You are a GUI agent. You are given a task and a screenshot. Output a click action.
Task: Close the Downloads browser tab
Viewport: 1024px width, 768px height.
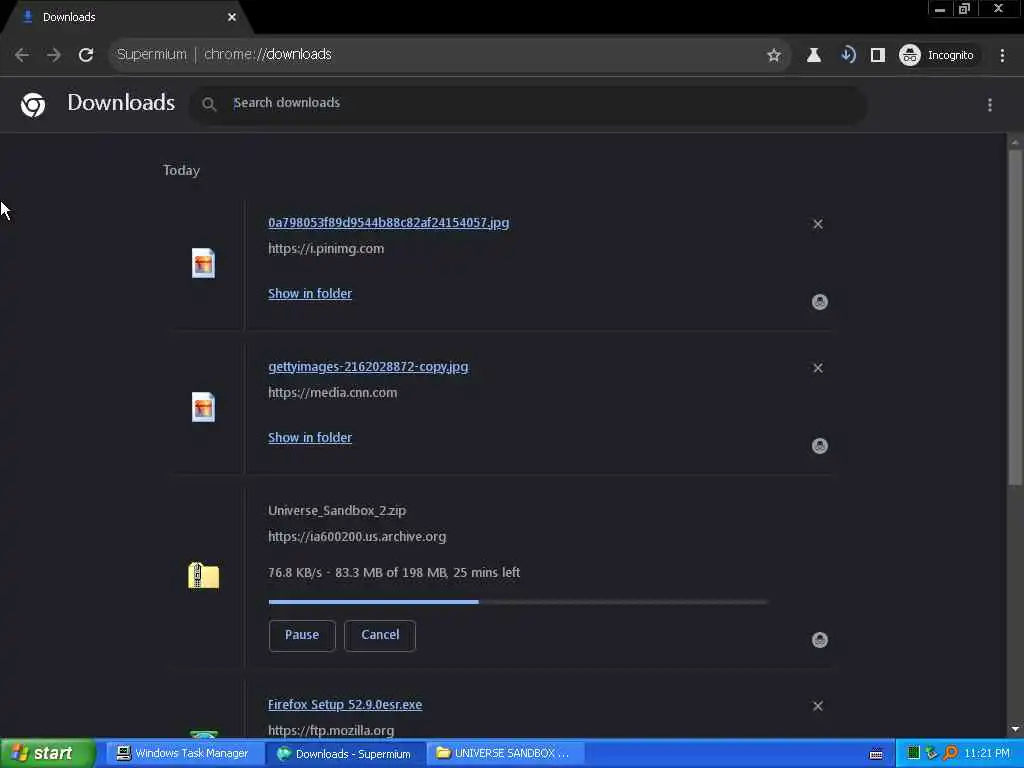[x=232, y=17]
